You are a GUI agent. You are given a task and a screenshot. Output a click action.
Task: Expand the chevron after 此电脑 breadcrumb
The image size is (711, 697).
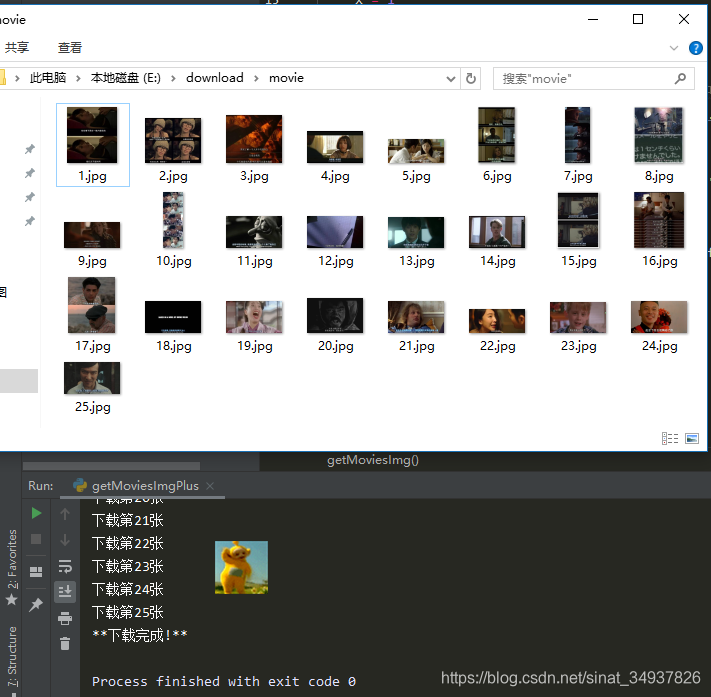point(78,78)
